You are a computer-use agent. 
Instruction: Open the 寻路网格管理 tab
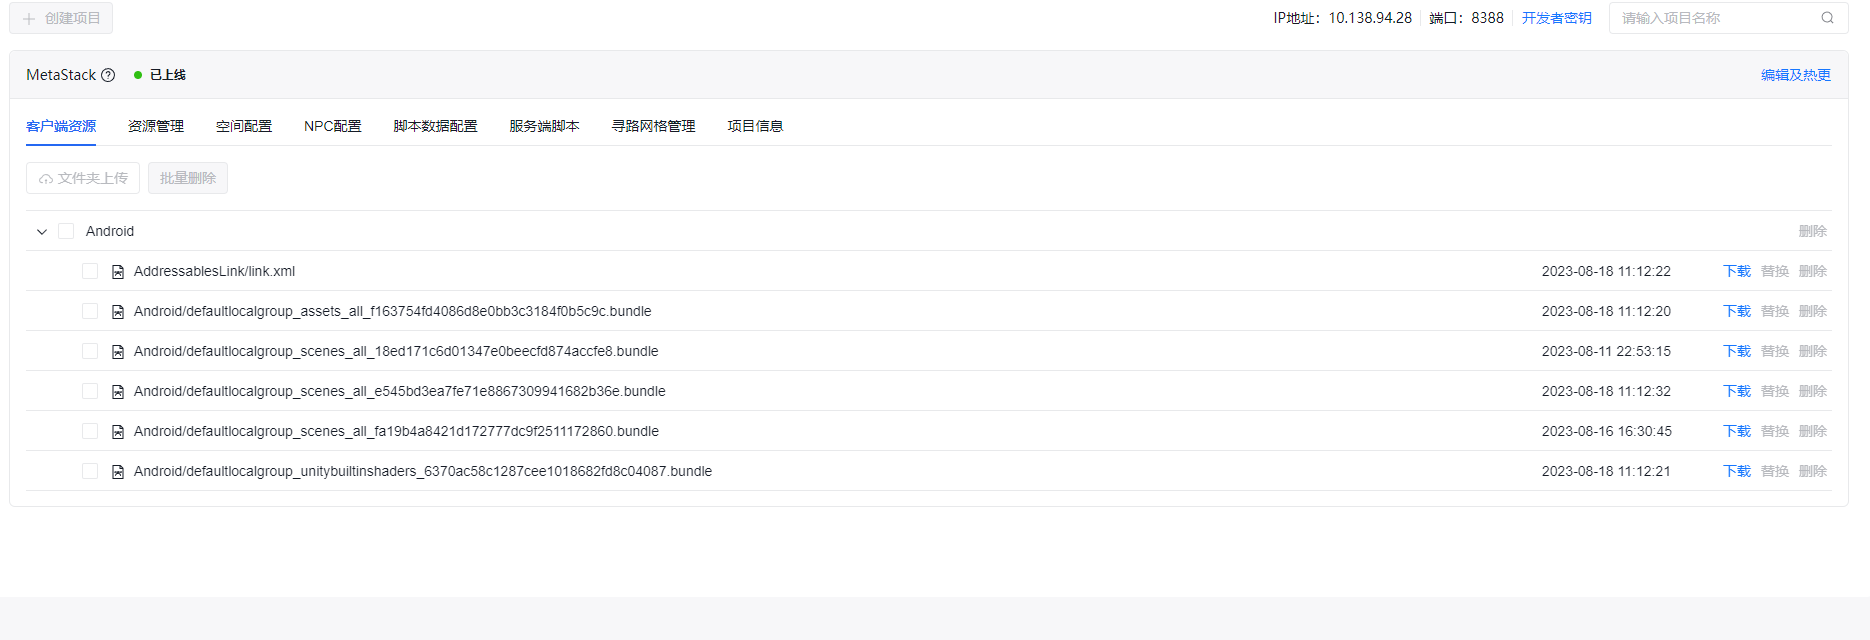pyautogui.click(x=653, y=126)
